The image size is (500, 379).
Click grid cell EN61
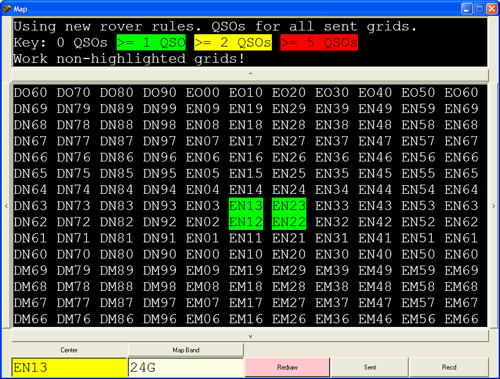461,238
